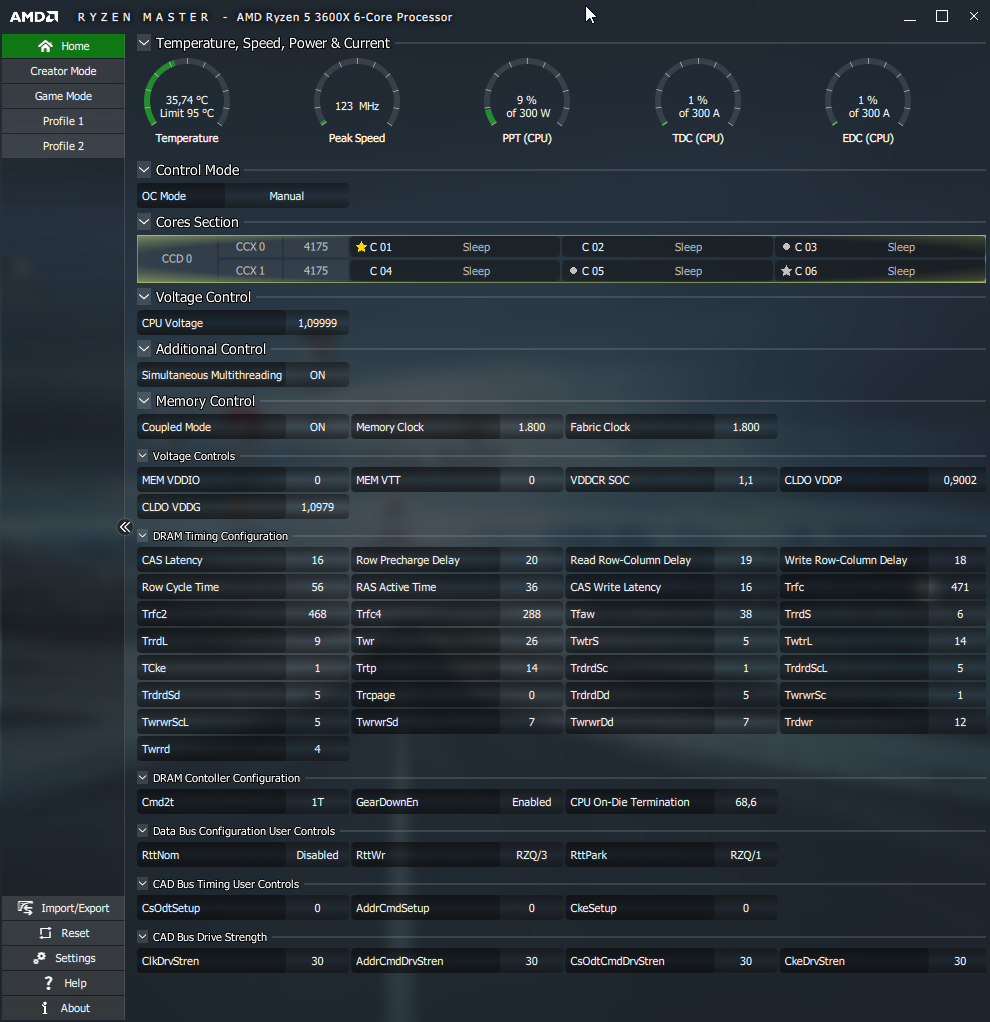The image size is (990, 1022).
Task: Collapse sidebar with double-chevron icon
Action: pos(124,527)
